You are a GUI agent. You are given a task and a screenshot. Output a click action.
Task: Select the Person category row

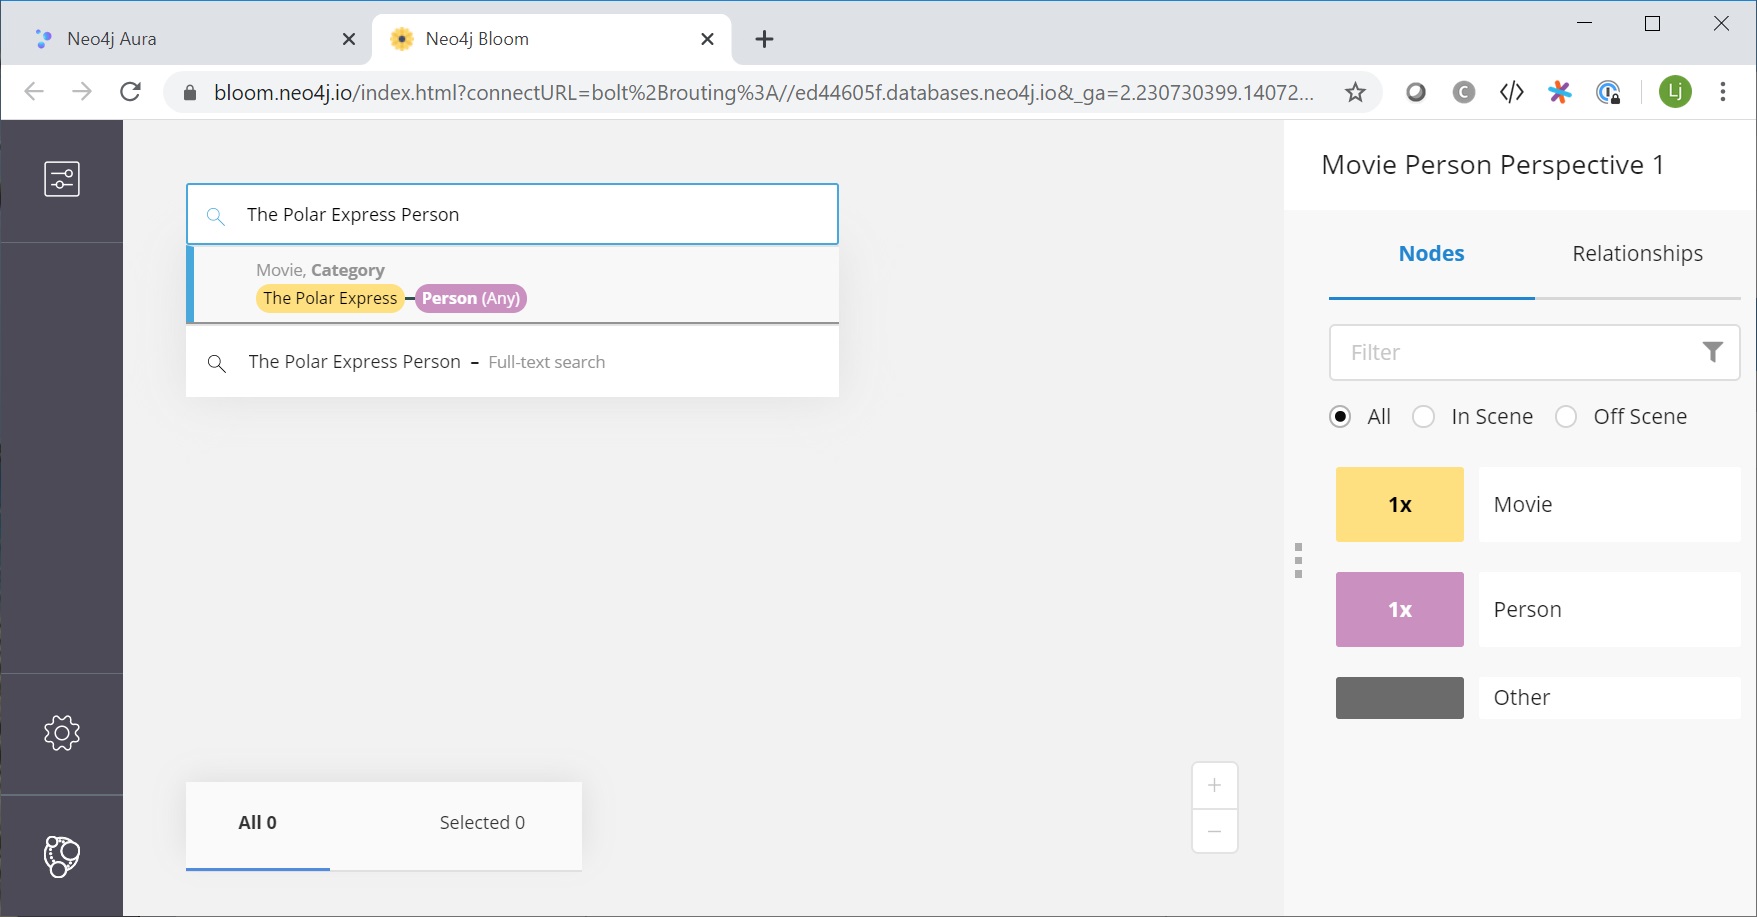1609,610
